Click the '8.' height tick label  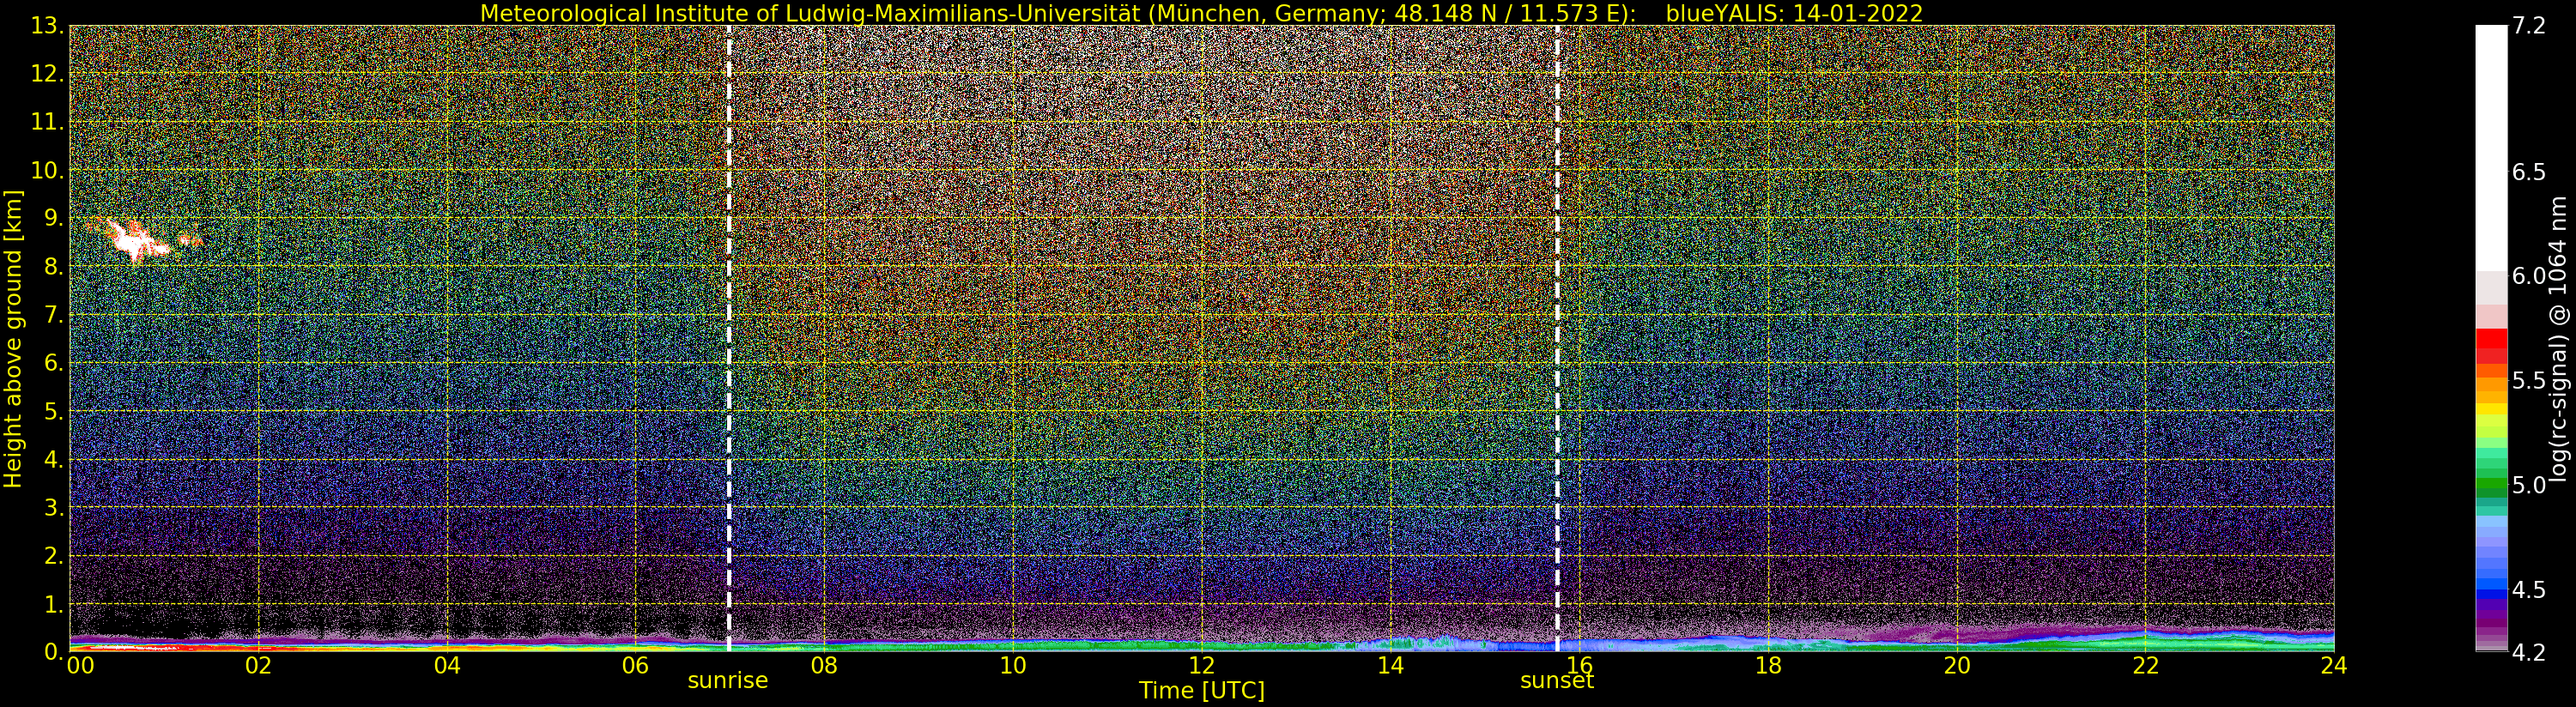click(54, 266)
